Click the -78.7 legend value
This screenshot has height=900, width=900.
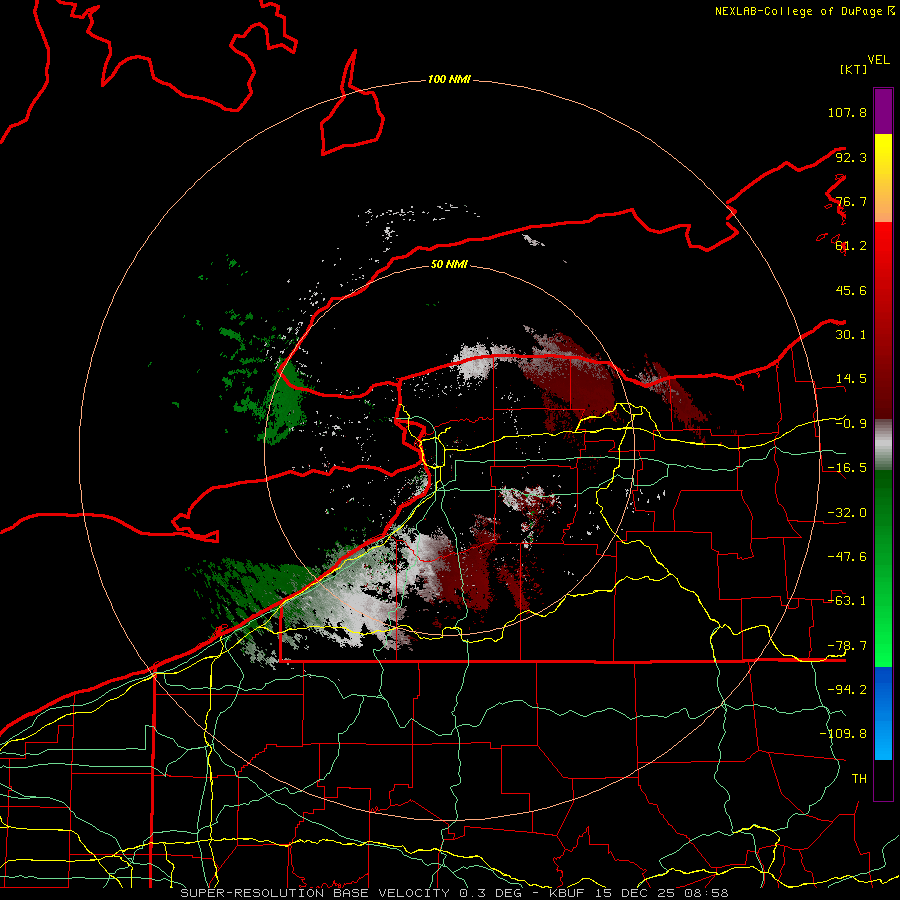point(847,646)
